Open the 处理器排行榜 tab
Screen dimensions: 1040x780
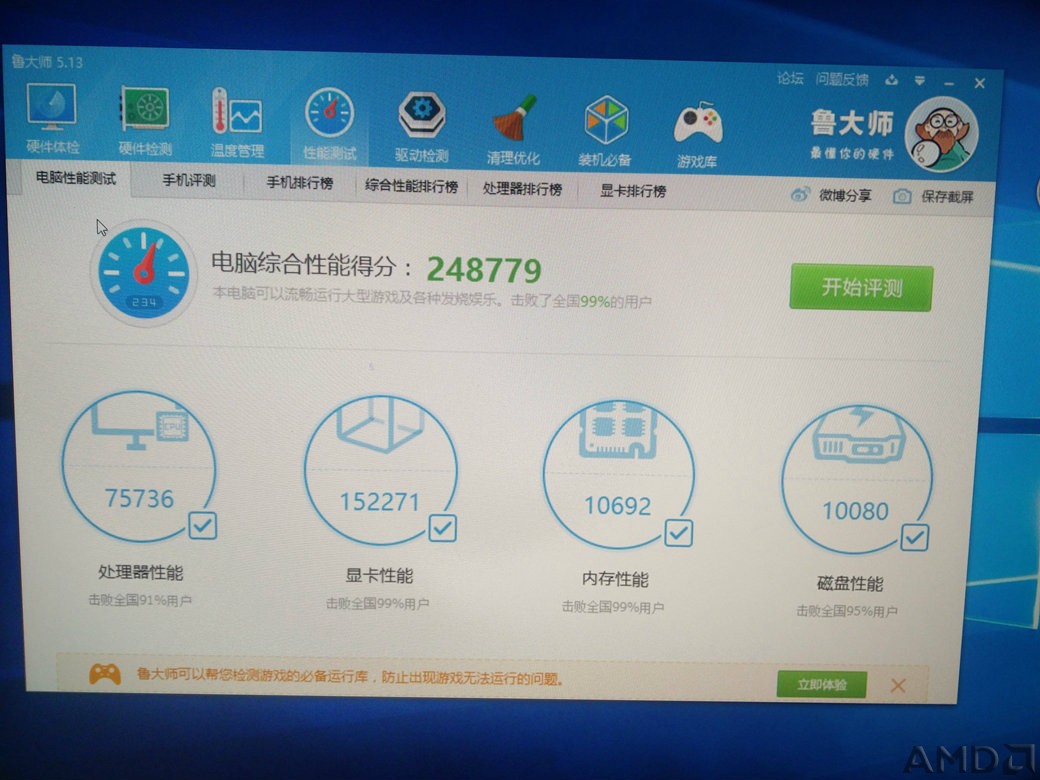point(523,189)
